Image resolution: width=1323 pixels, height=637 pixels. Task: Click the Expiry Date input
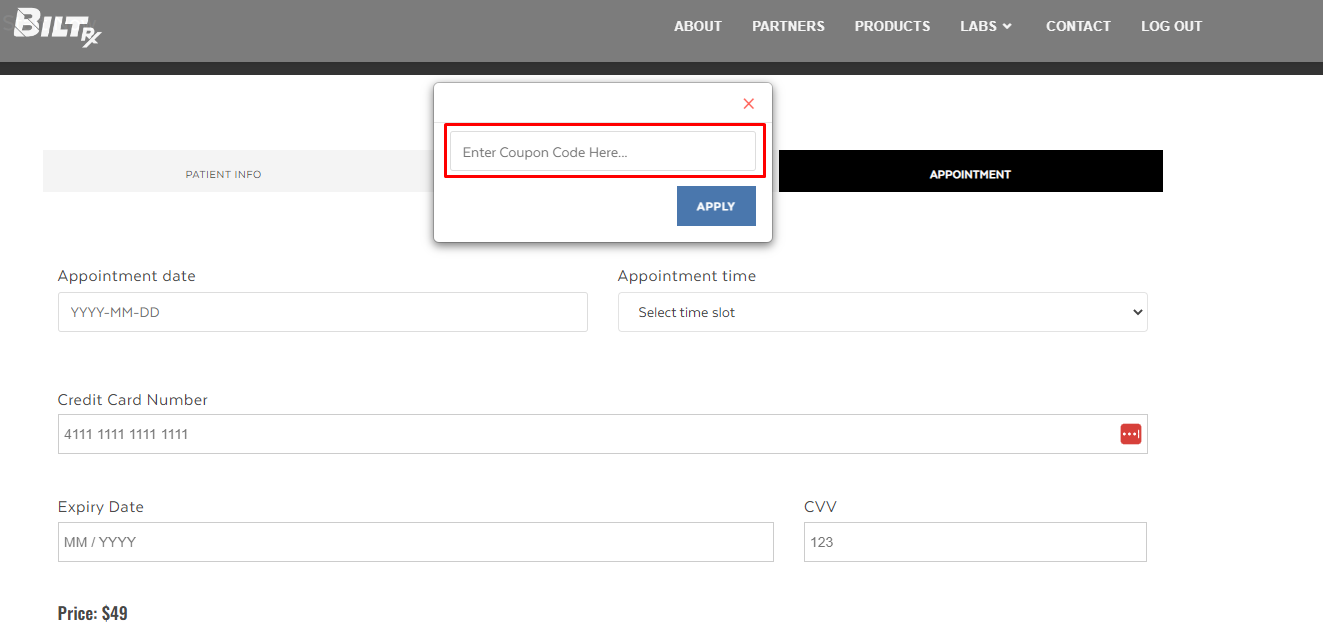[416, 542]
